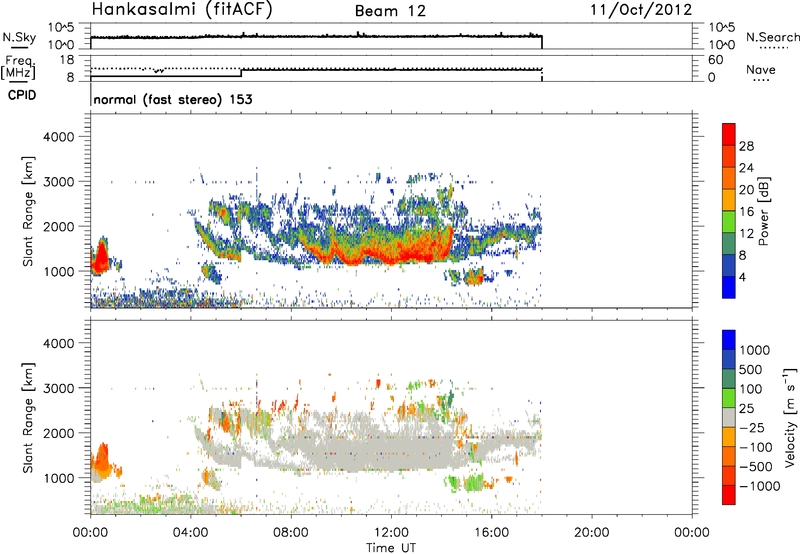Click the date '11/Oct/2012'

(x=641, y=10)
